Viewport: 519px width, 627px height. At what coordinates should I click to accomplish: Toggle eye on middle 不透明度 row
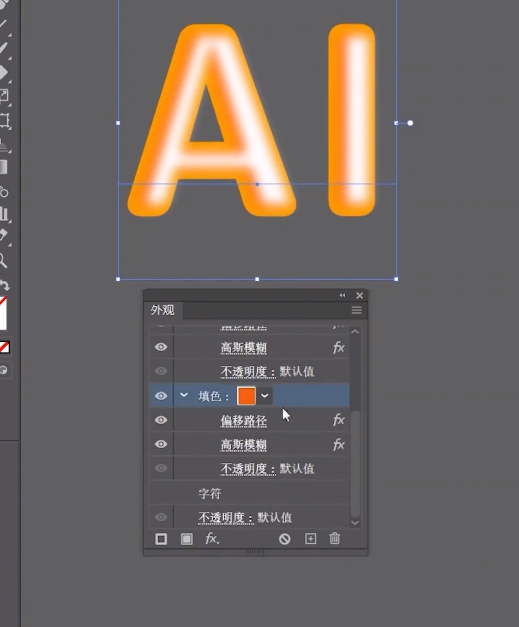(161, 468)
